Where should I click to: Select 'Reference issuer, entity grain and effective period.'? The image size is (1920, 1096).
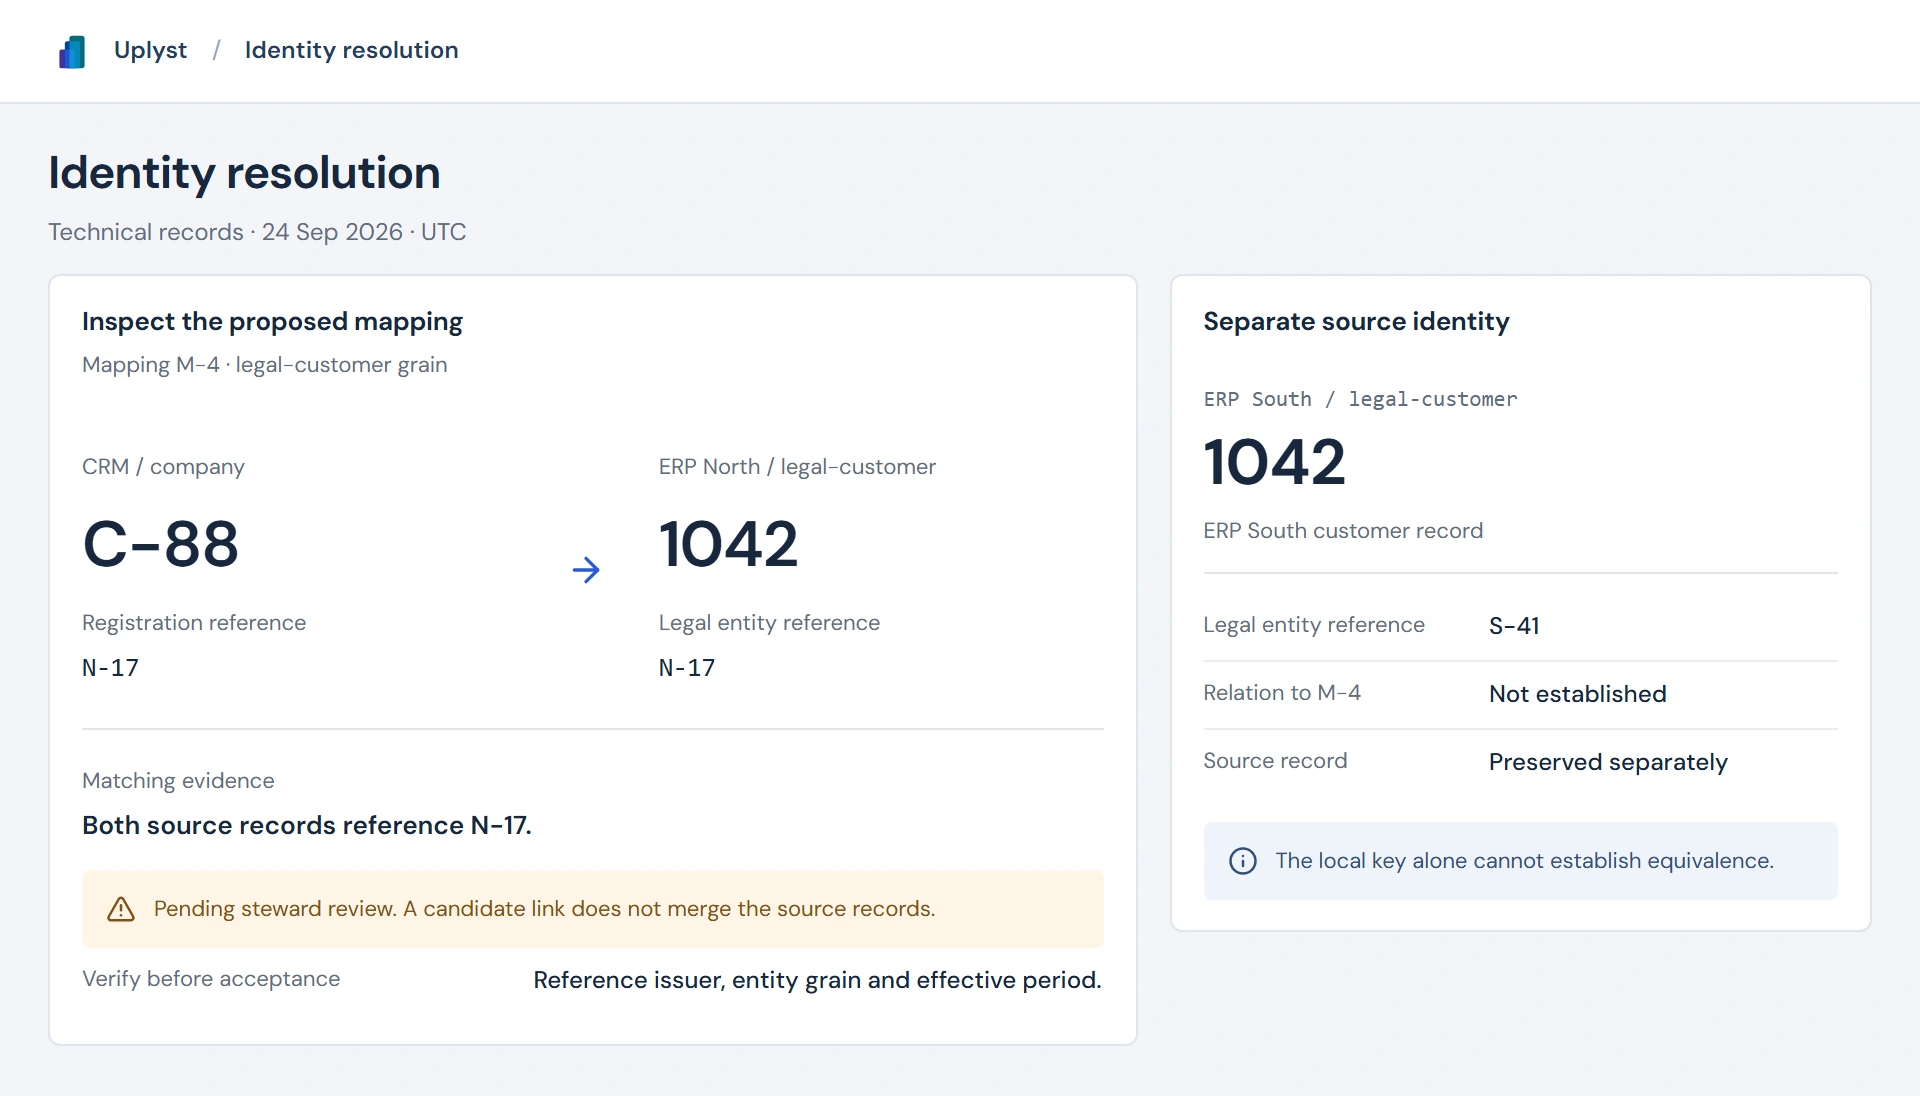pos(817,980)
